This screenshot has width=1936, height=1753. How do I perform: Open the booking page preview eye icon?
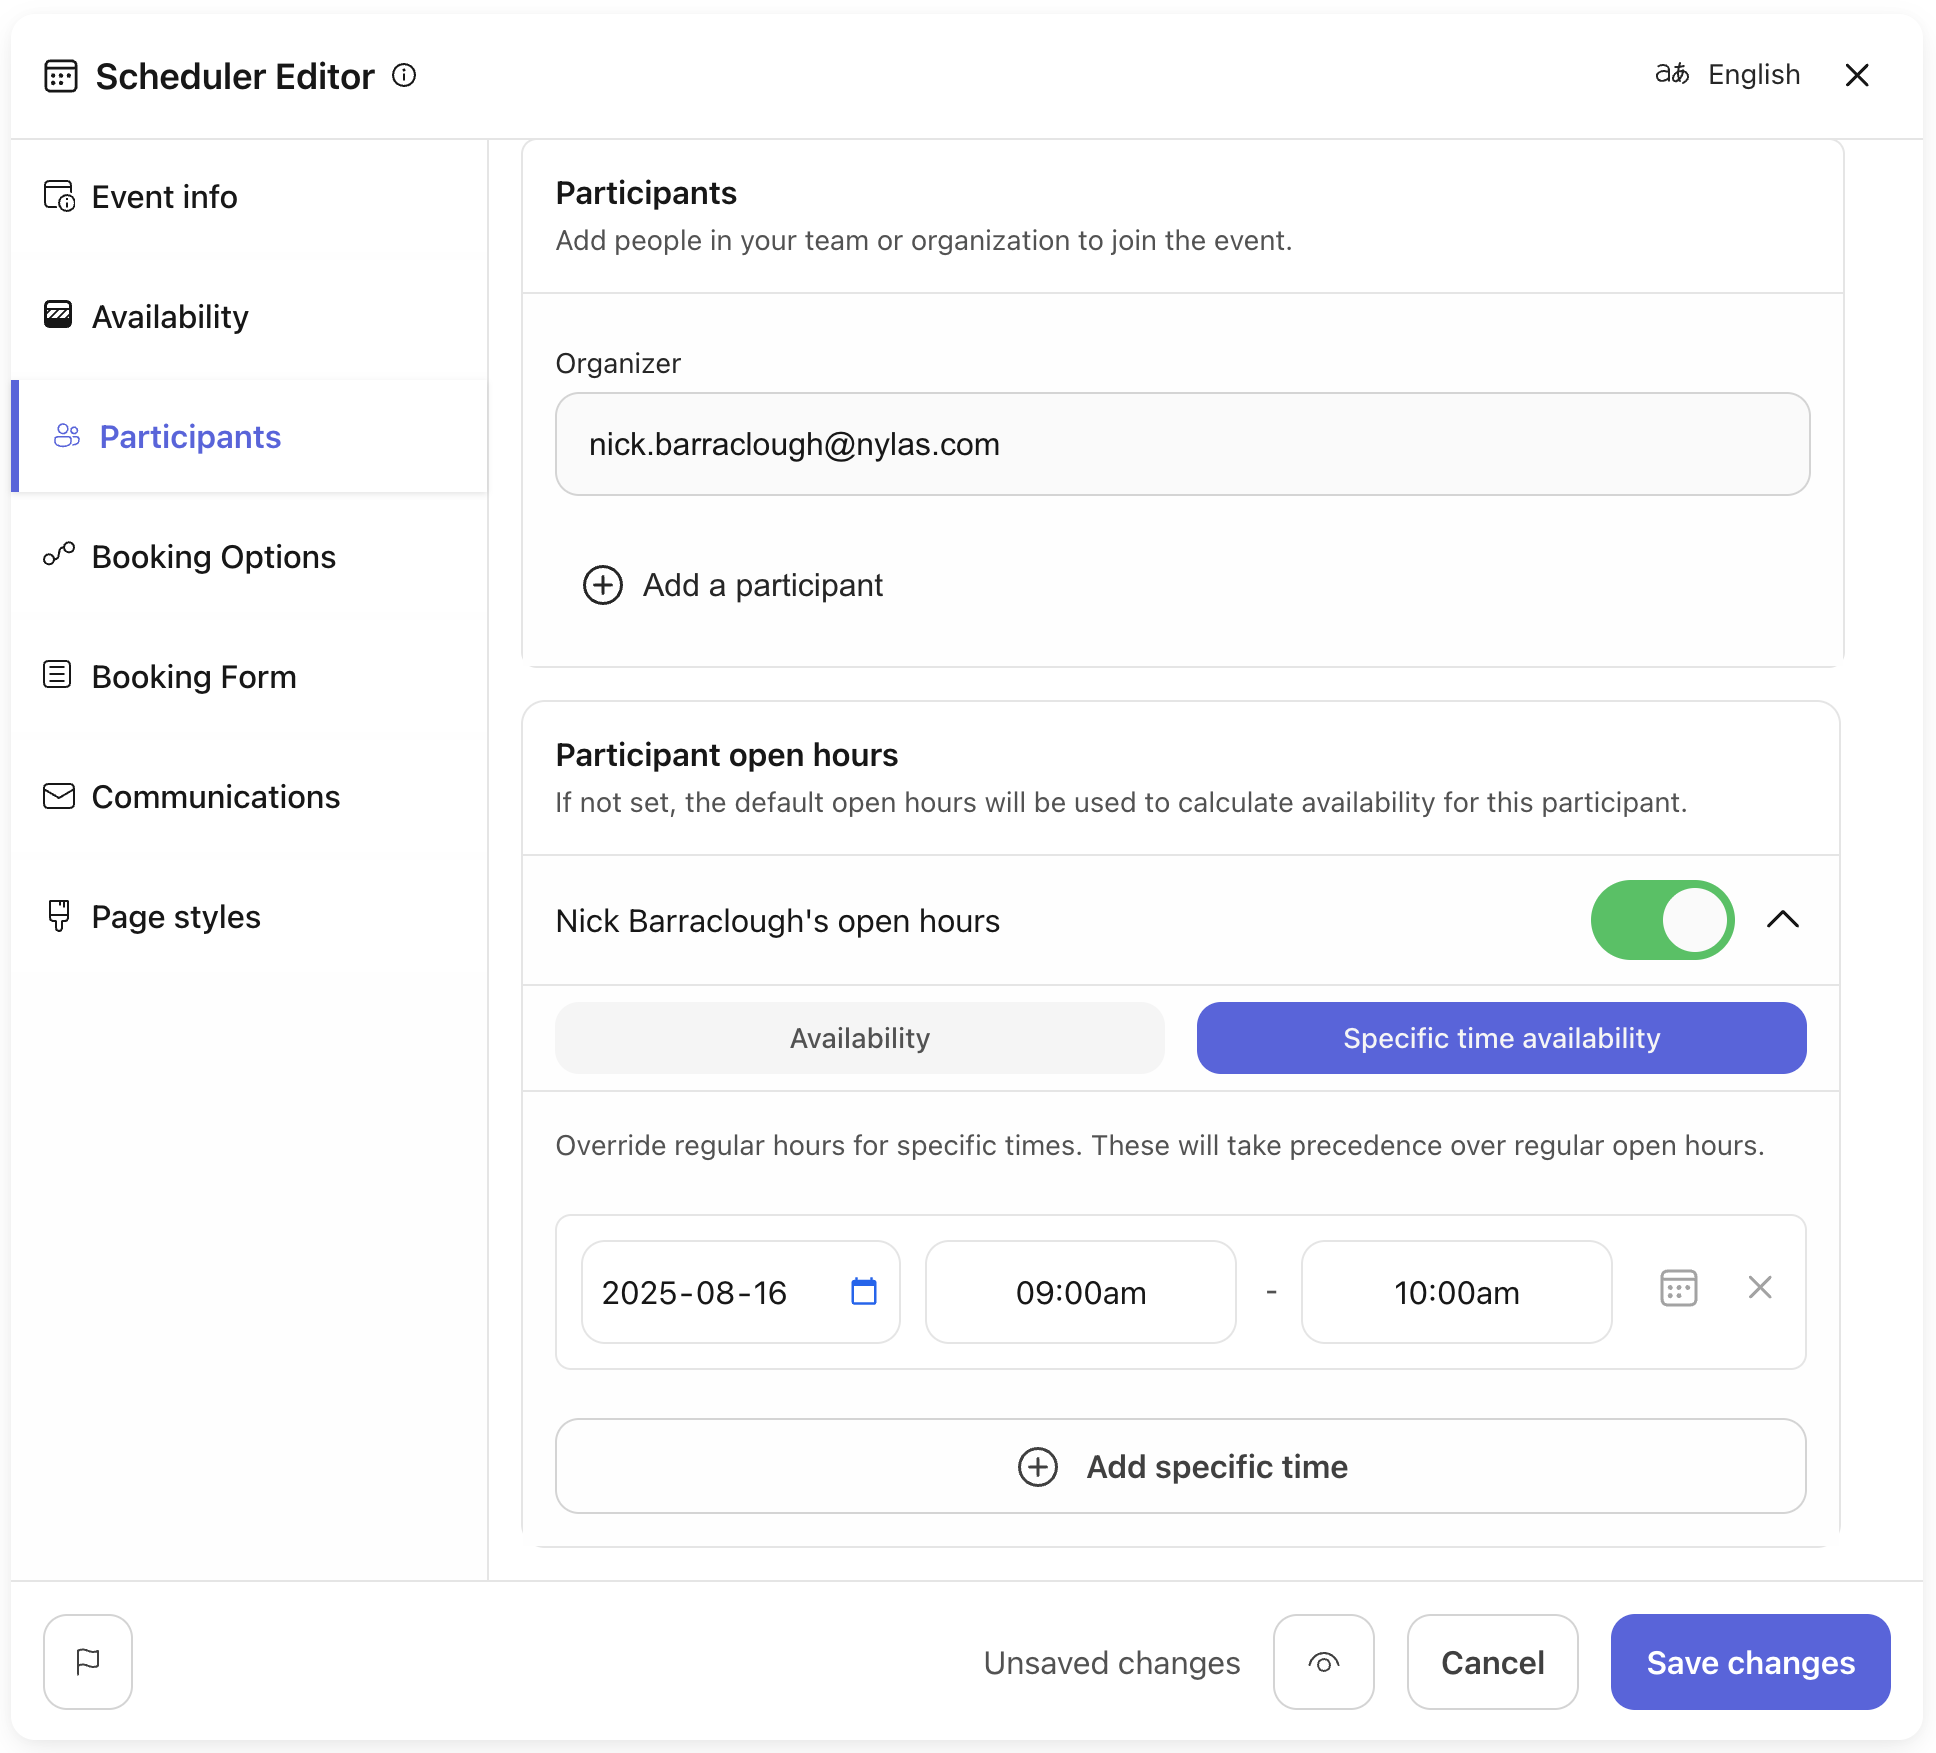[1324, 1662]
